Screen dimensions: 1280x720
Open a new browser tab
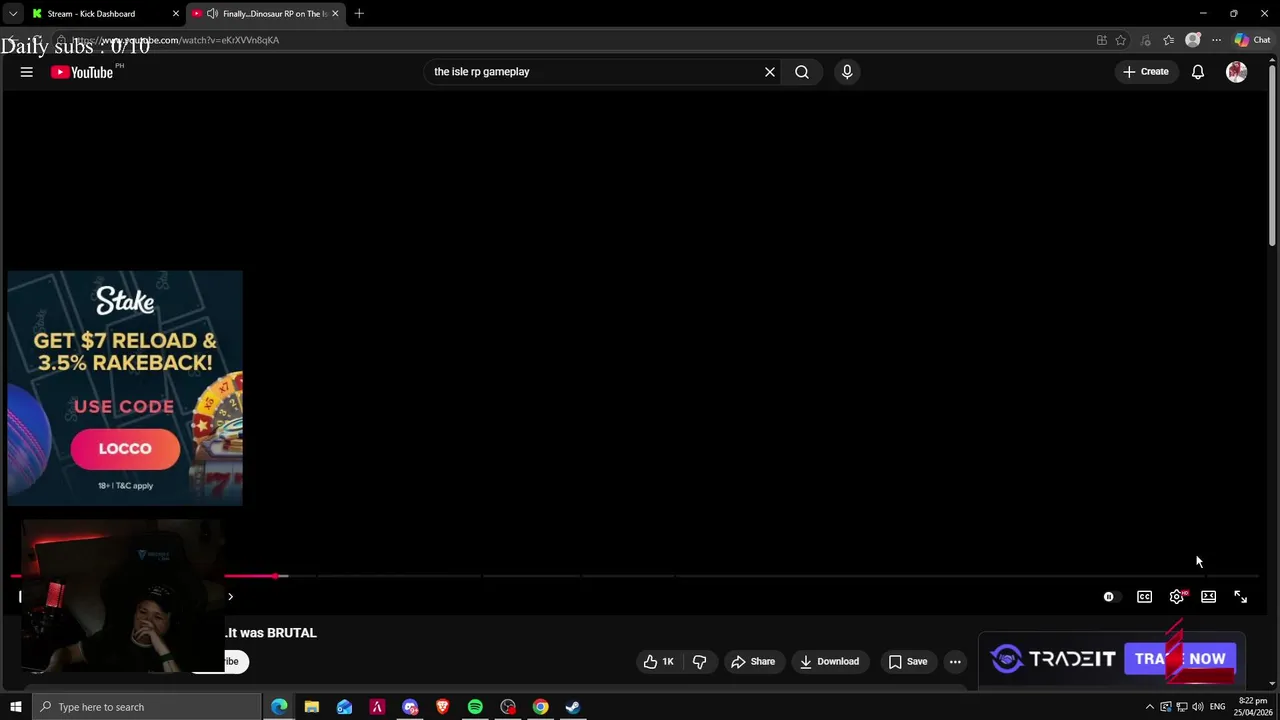click(x=359, y=14)
